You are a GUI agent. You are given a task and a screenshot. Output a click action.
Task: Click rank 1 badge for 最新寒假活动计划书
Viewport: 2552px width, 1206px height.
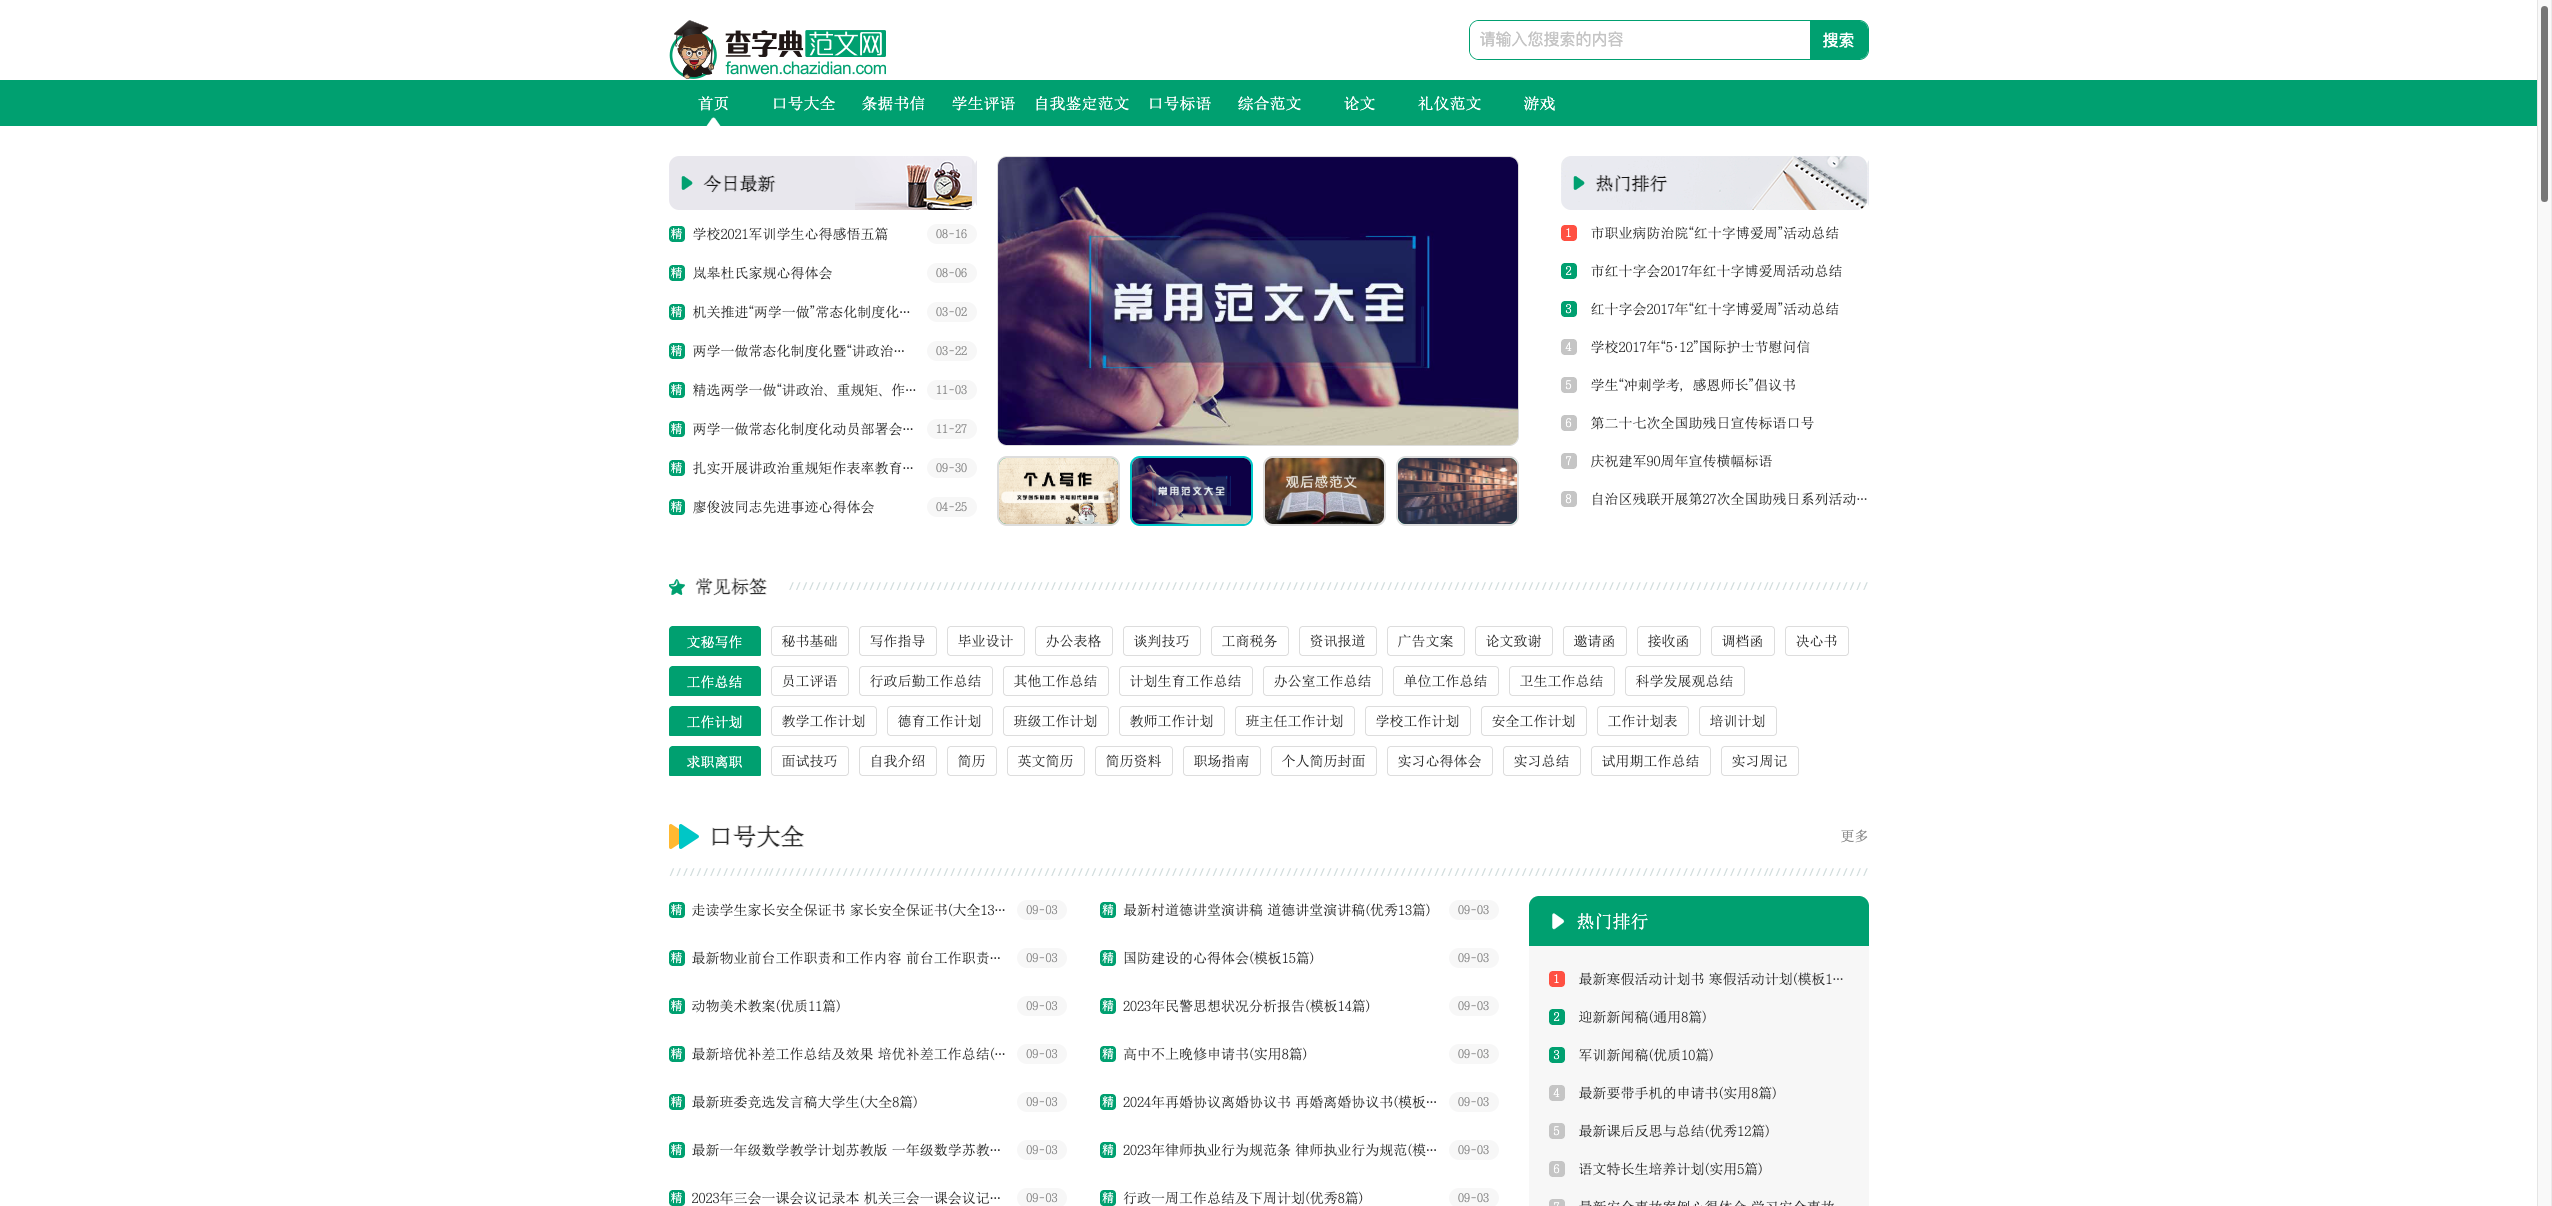point(1557,979)
